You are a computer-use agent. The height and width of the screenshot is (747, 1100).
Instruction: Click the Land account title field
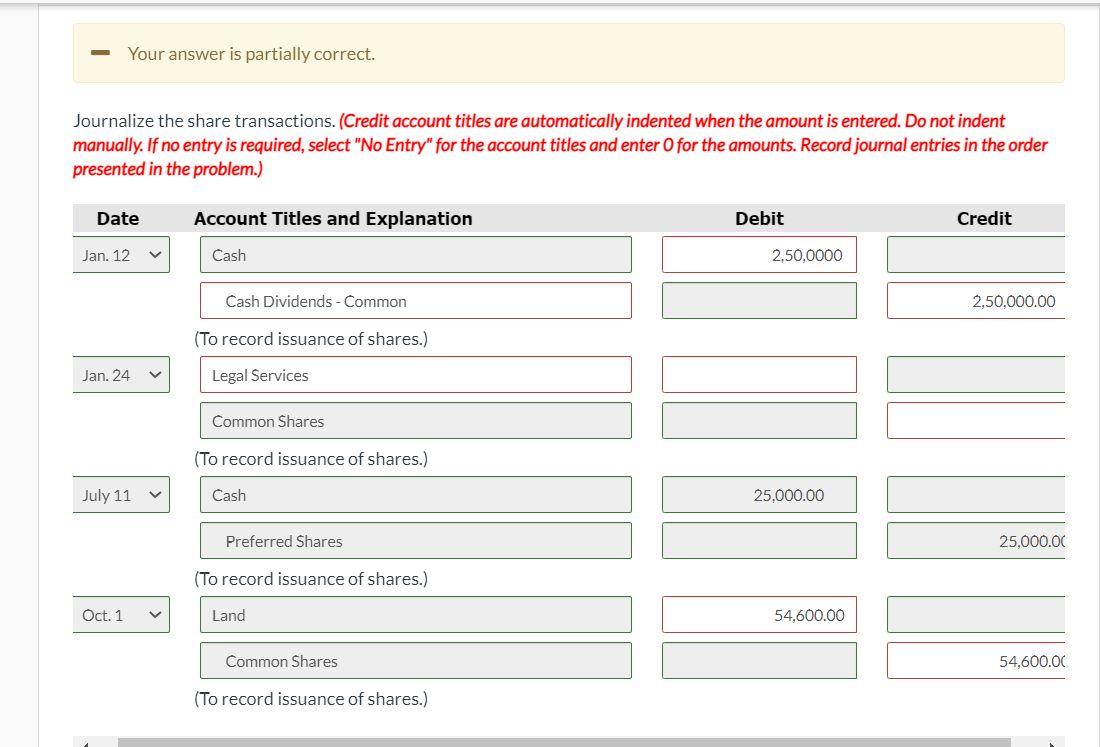coord(415,614)
